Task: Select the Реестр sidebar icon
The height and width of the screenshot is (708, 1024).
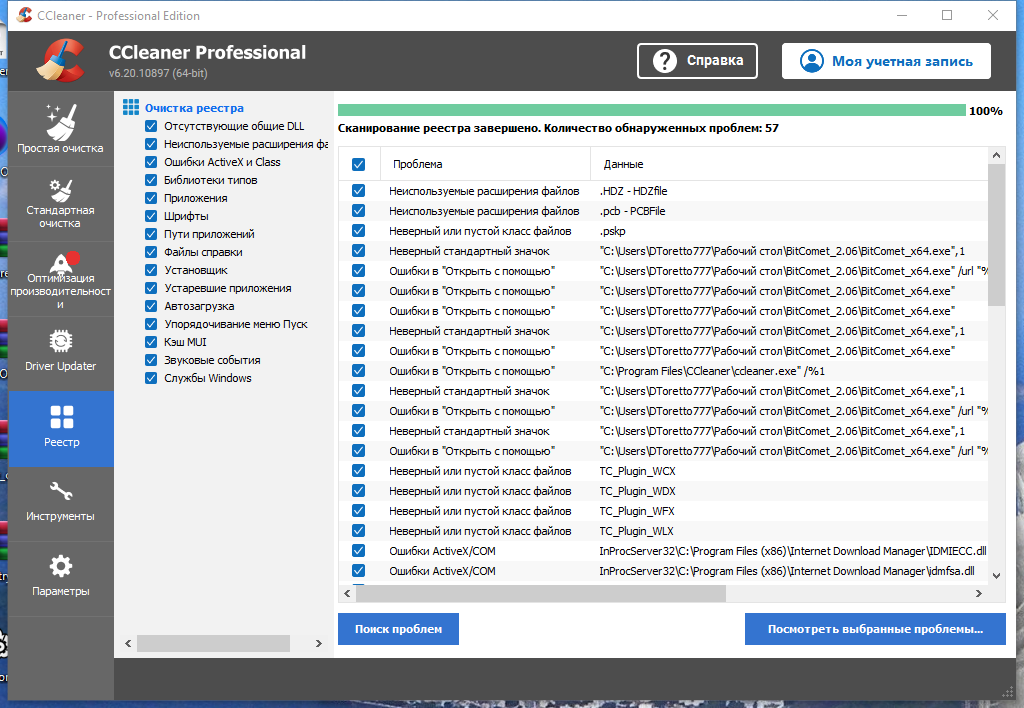Action: [x=61, y=417]
